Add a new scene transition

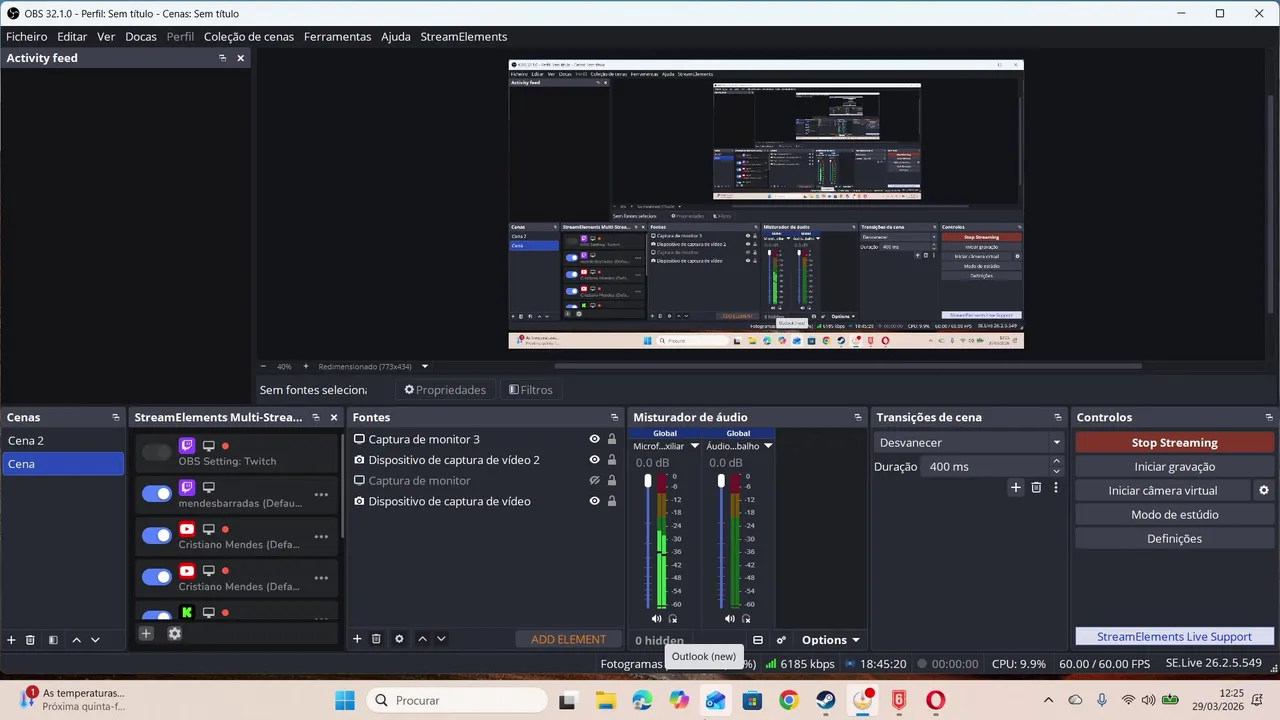pos(1016,487)
